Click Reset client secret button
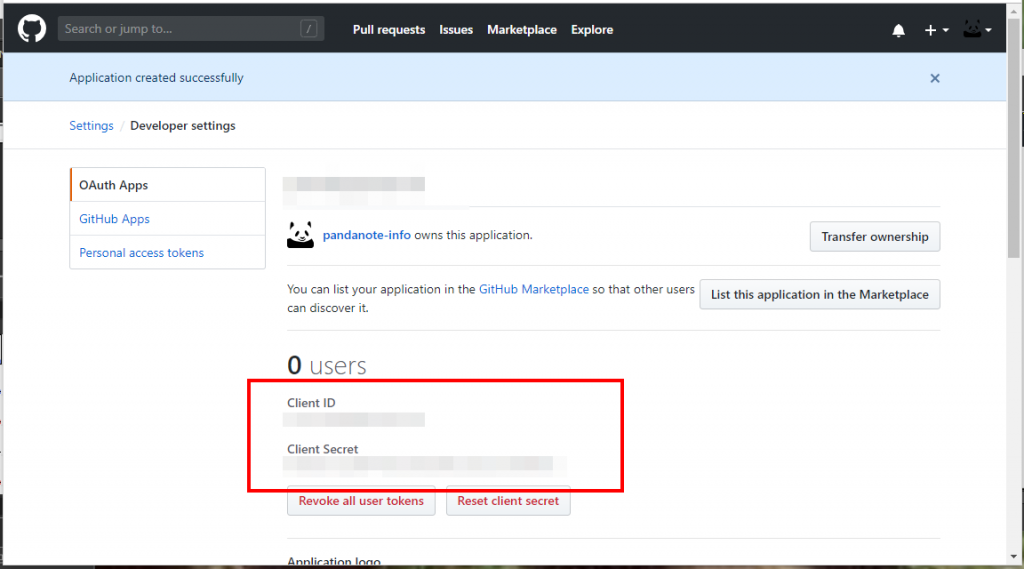 click(x=508, y=501)
